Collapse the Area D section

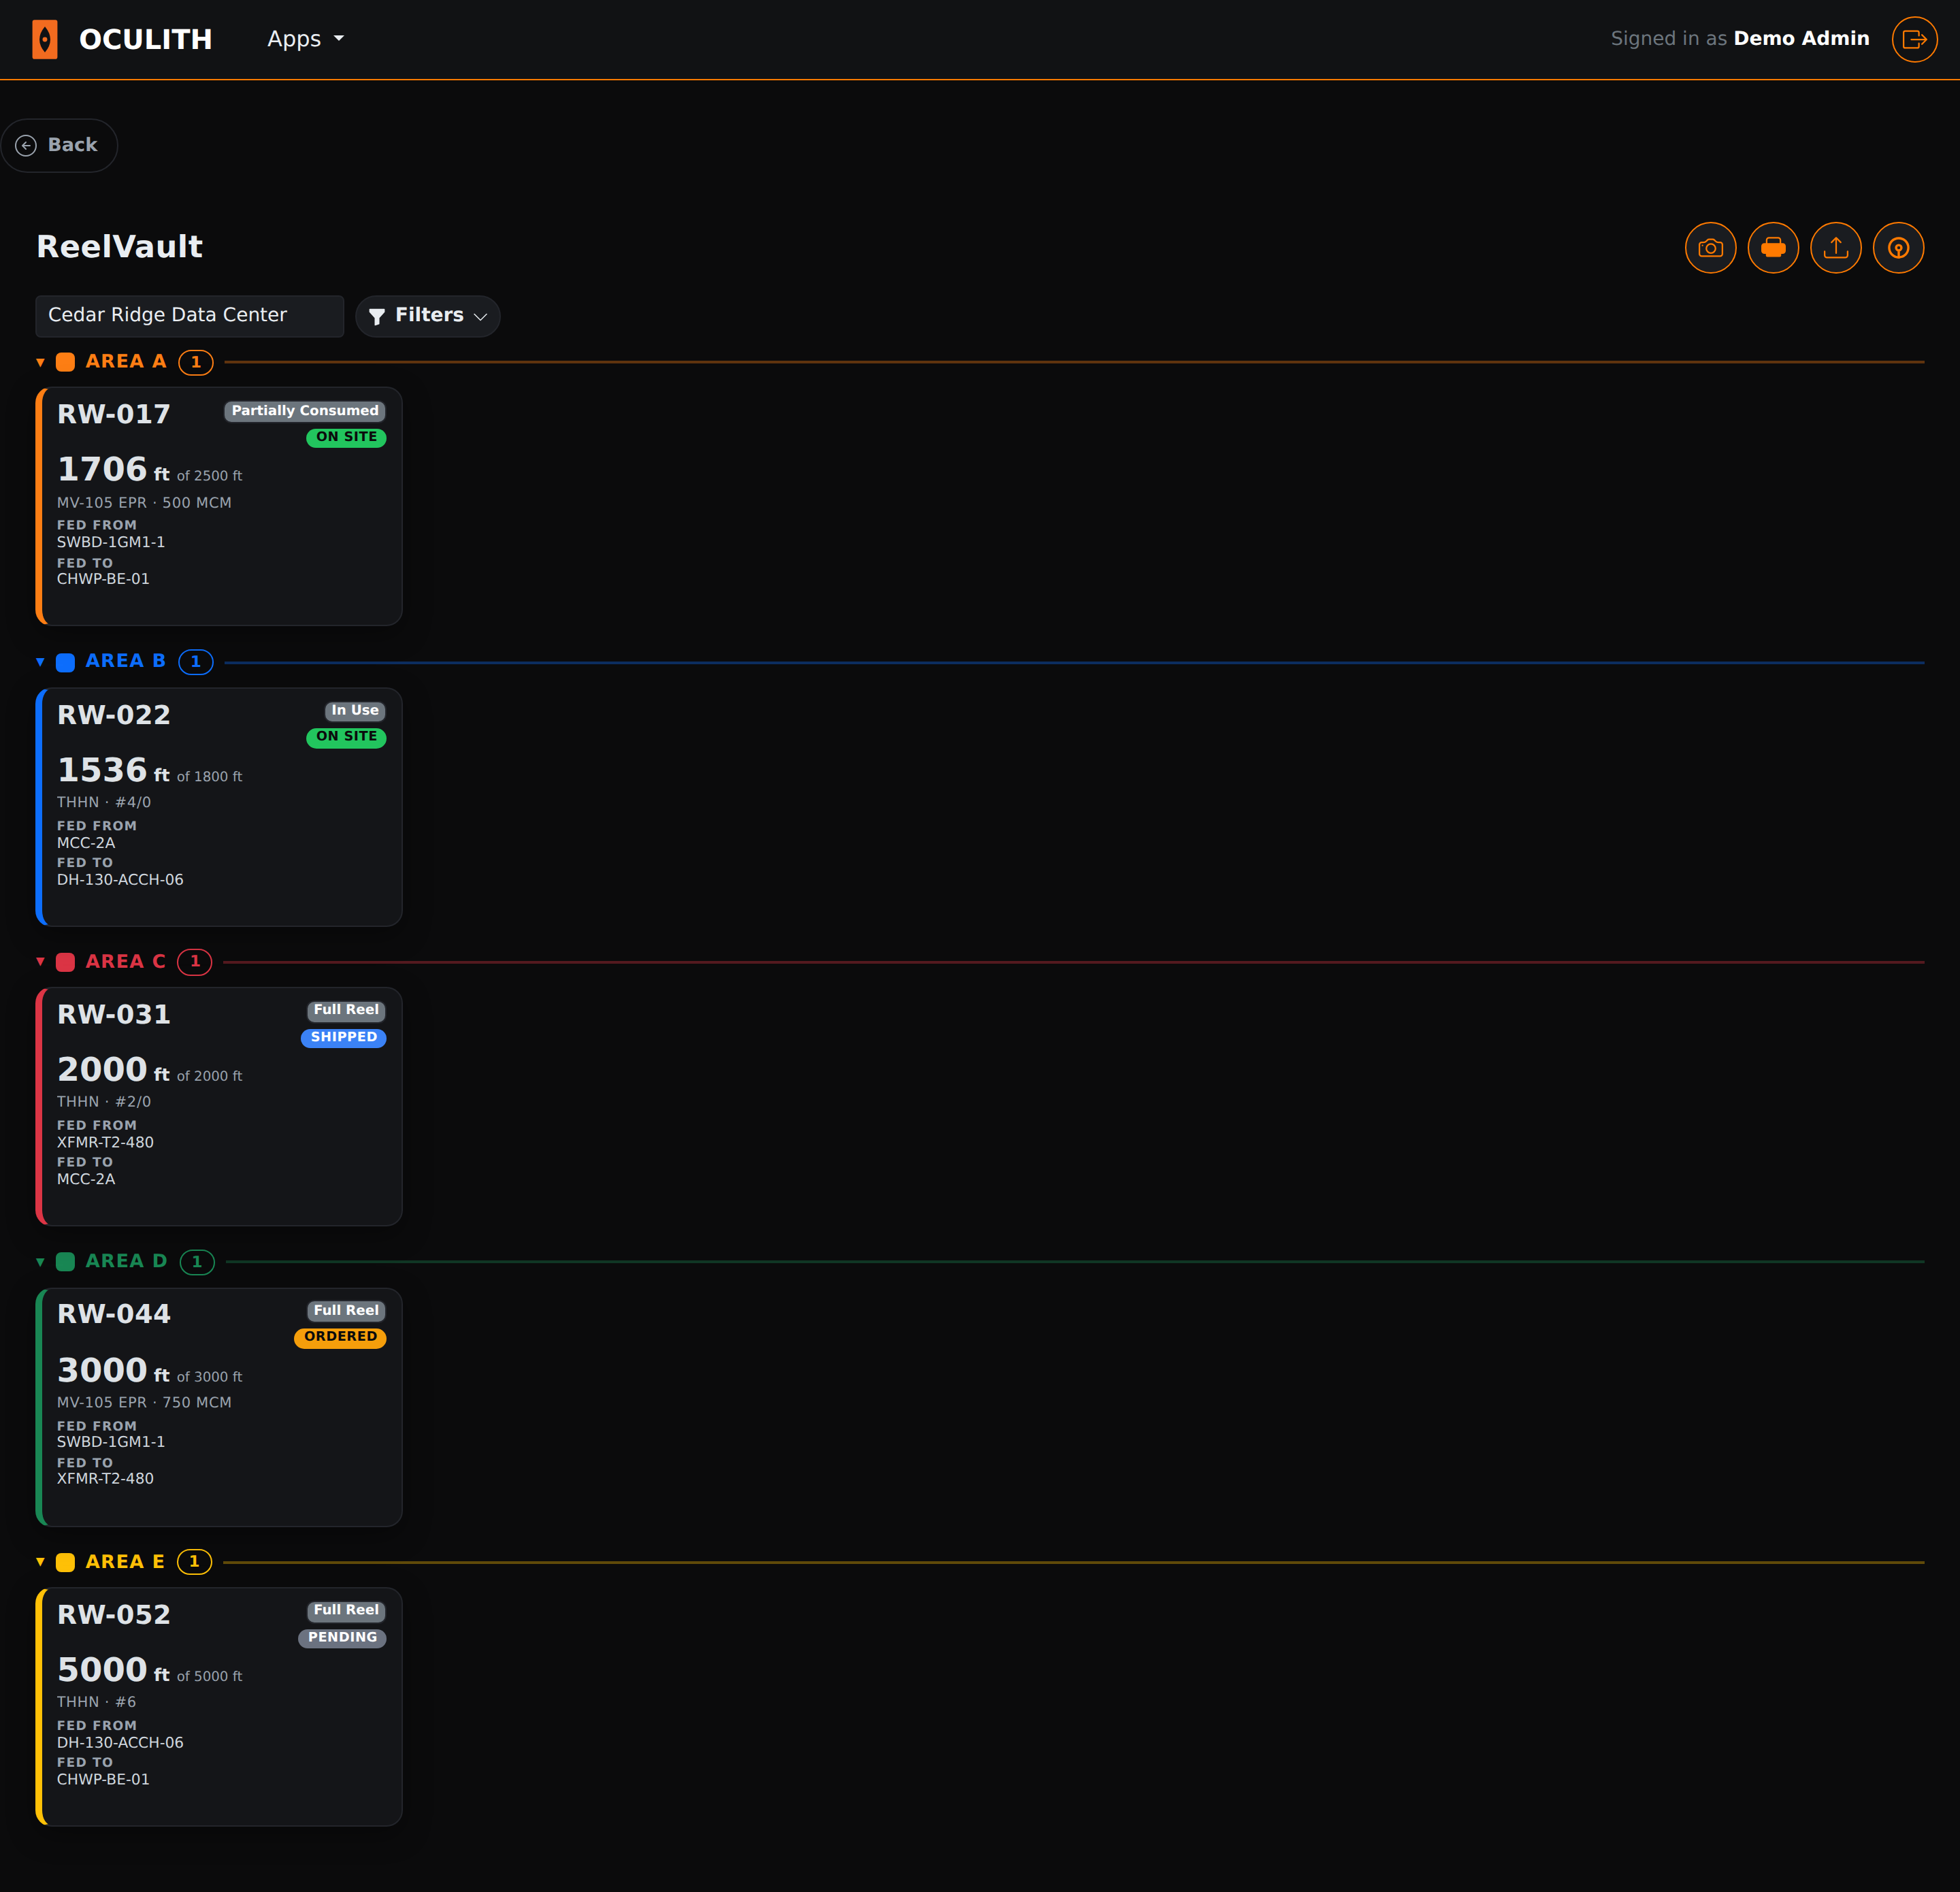click(40, 1262)
